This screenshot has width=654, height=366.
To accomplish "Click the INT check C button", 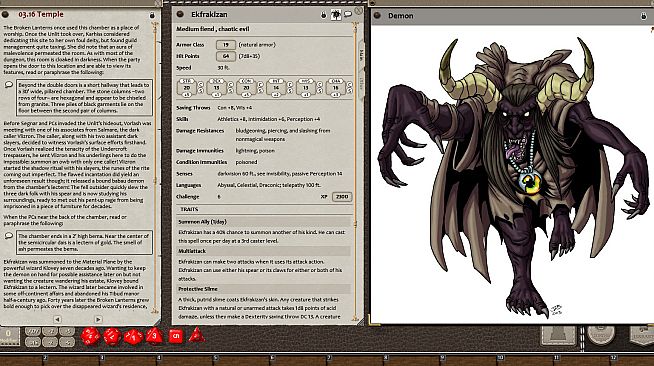I will coord(290,84).
